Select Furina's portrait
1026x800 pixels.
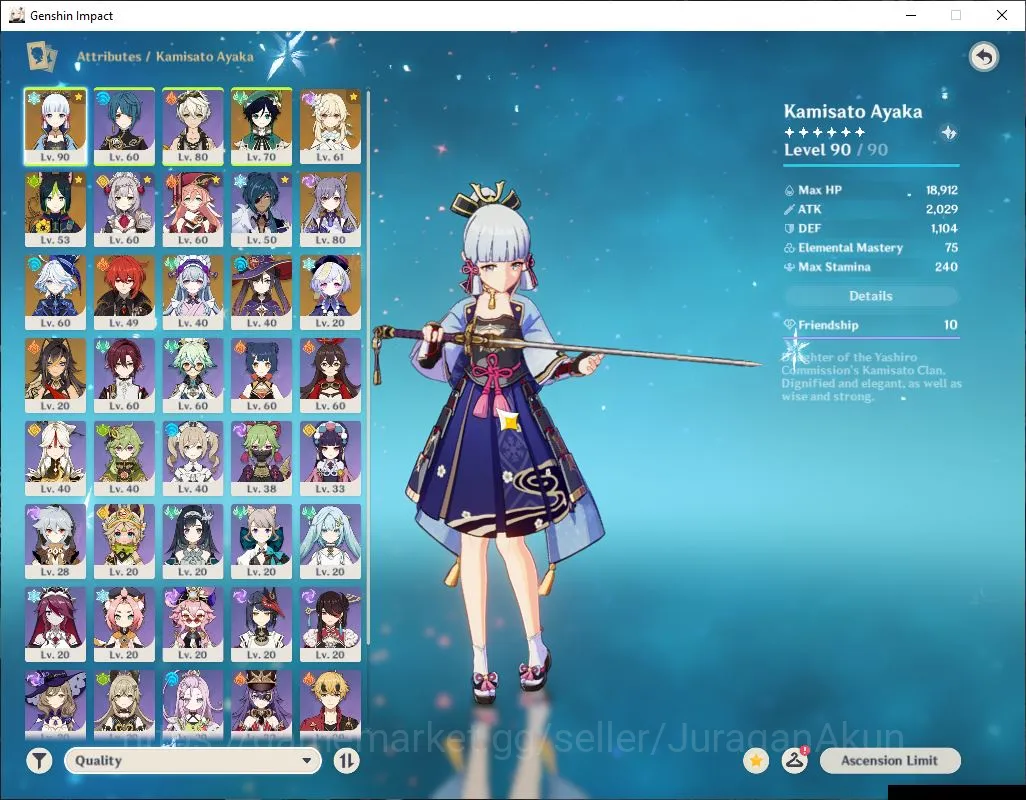[x=56, y=292]
